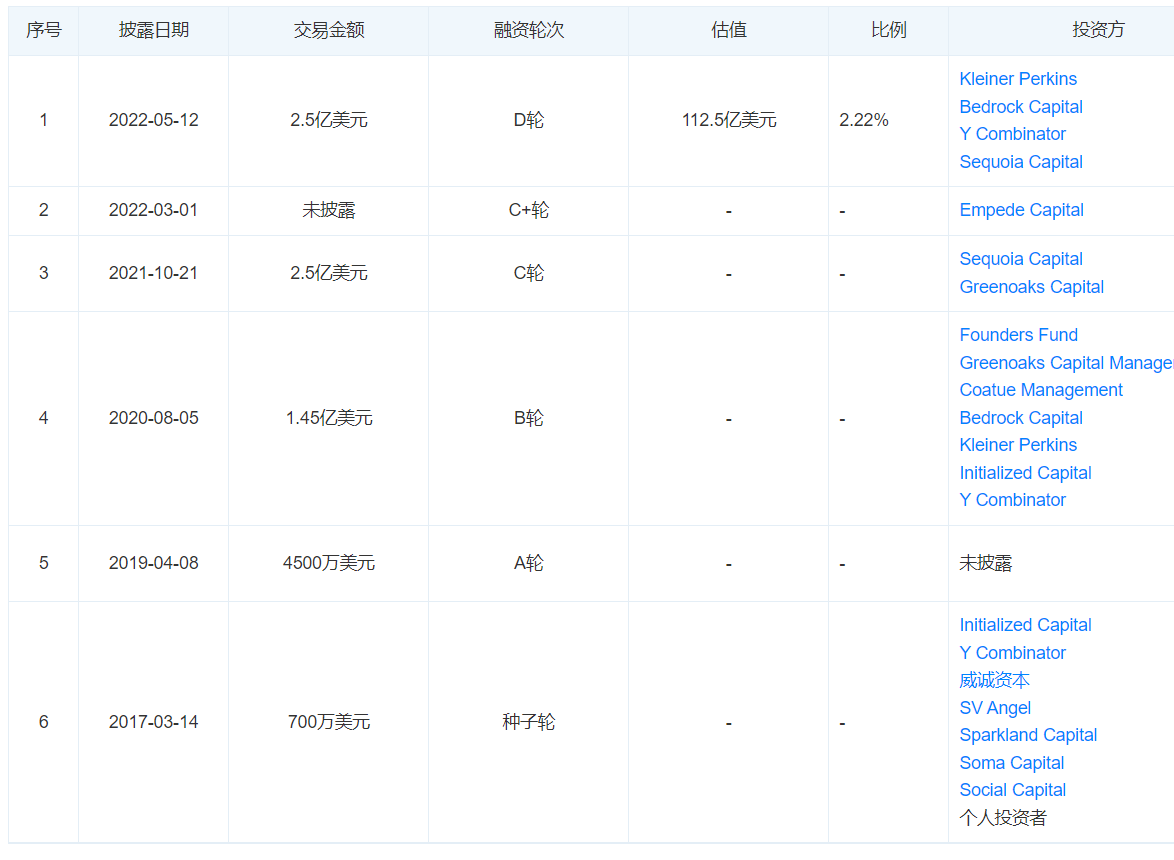Visit the Social Capital investor link
Image resolution: width=1174 pixels, height=860 pixels.
(x=1012, y=789)
